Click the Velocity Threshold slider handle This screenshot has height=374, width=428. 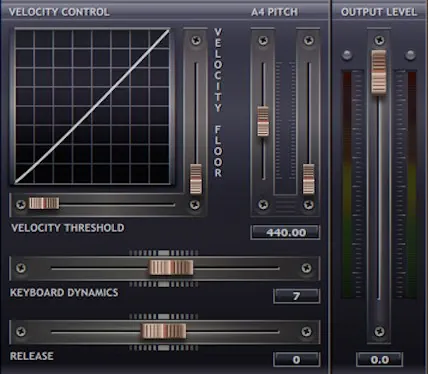click(x=44, y=203)
